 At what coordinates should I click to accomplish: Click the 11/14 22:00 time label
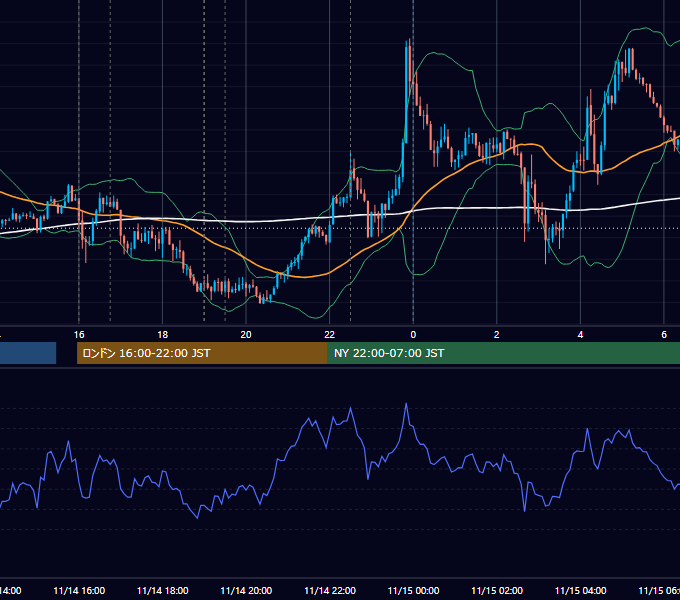pyautogui.click(x=330, y=590)
